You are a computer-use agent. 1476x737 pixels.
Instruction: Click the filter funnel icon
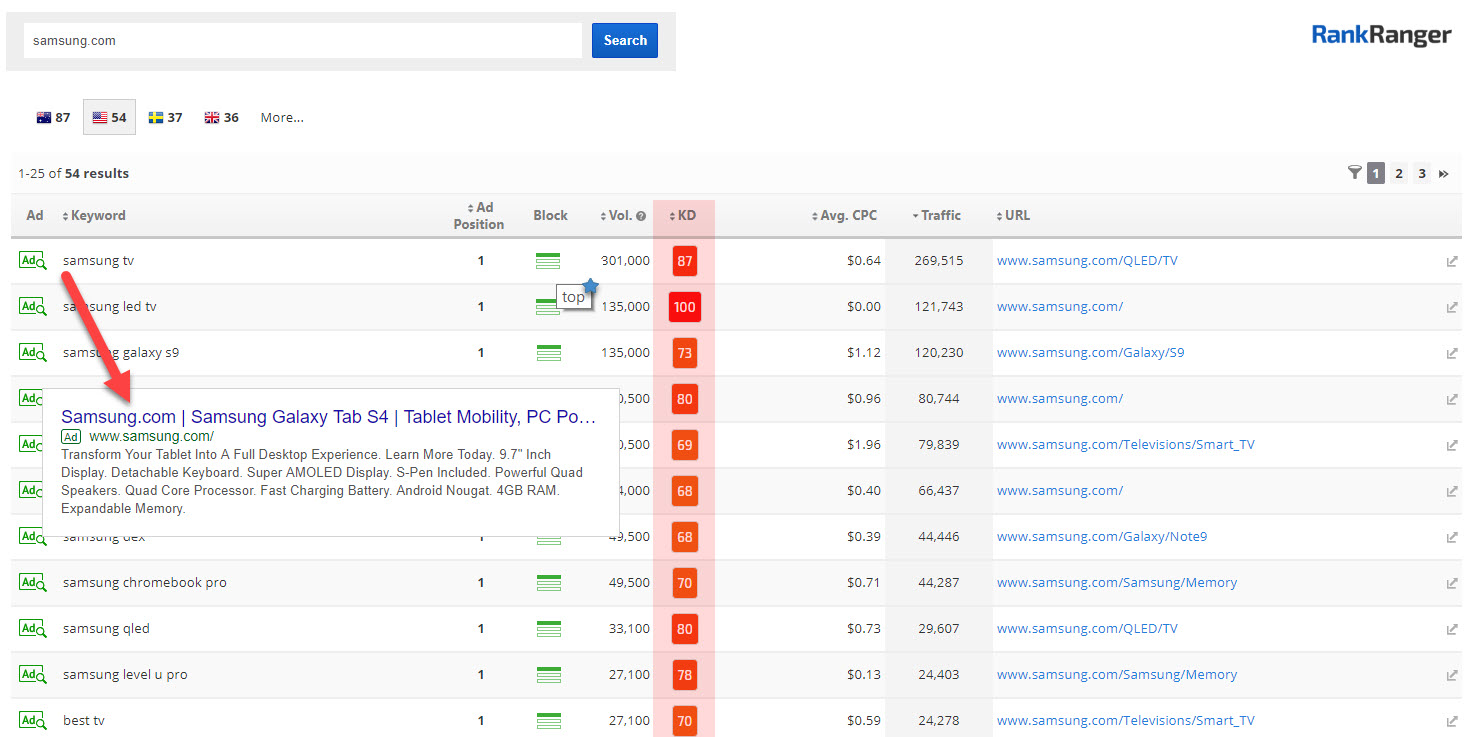click(1354, 173)
